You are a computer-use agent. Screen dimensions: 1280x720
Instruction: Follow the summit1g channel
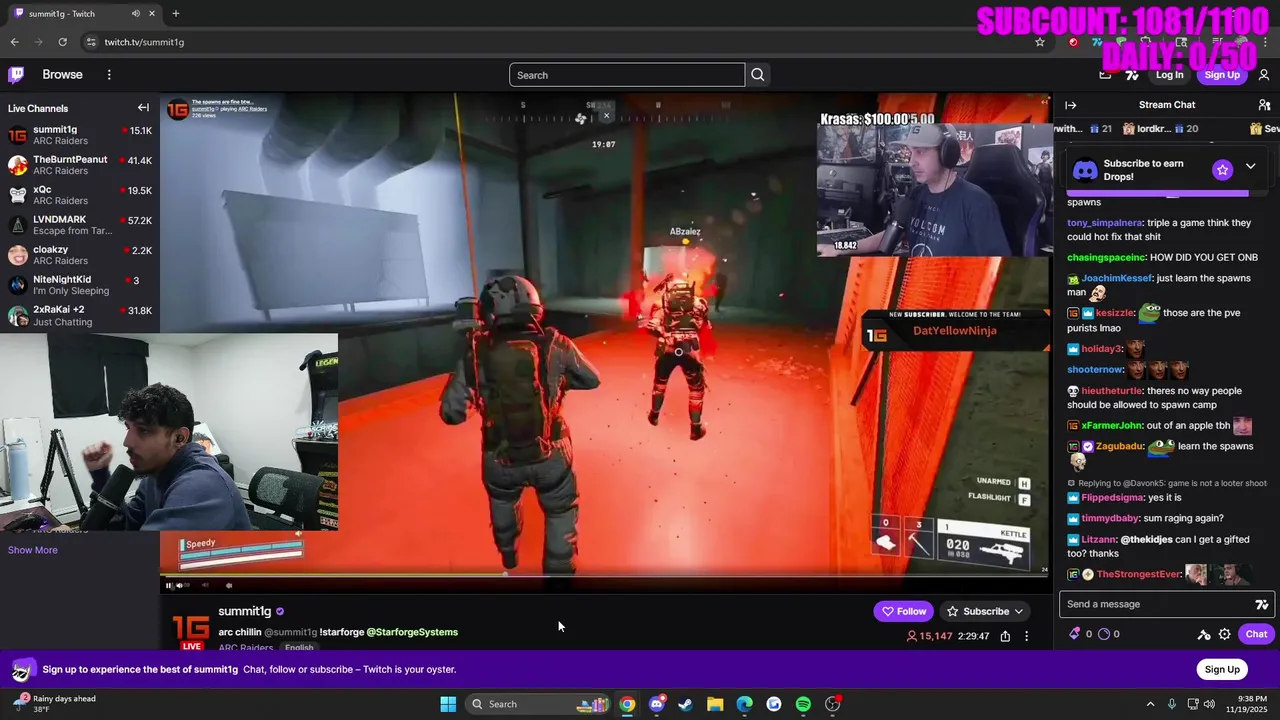903,611
